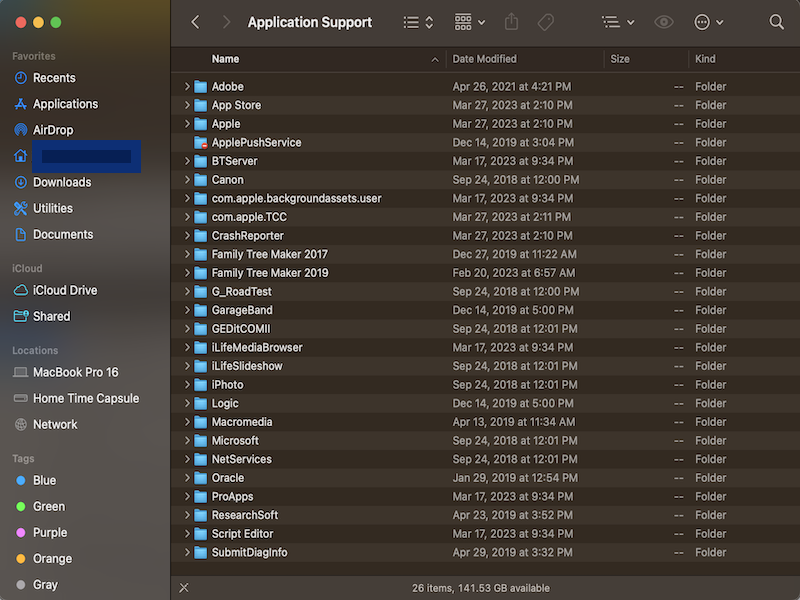This screenshot has width=800, height=600.
Task: Click the Home Time Capsule drive icon
Action: (20, 398)
